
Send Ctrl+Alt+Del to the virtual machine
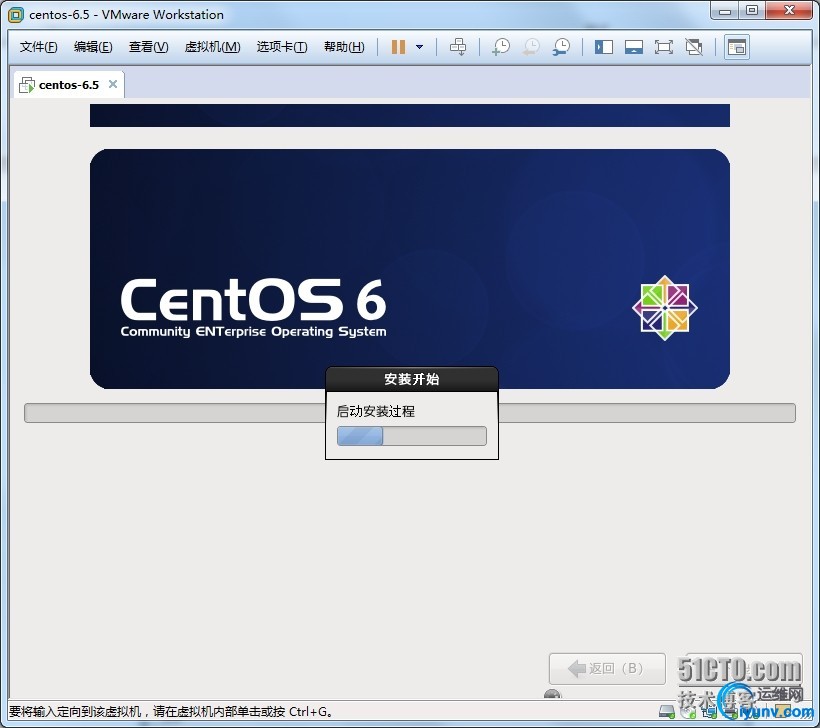(458, 47)
